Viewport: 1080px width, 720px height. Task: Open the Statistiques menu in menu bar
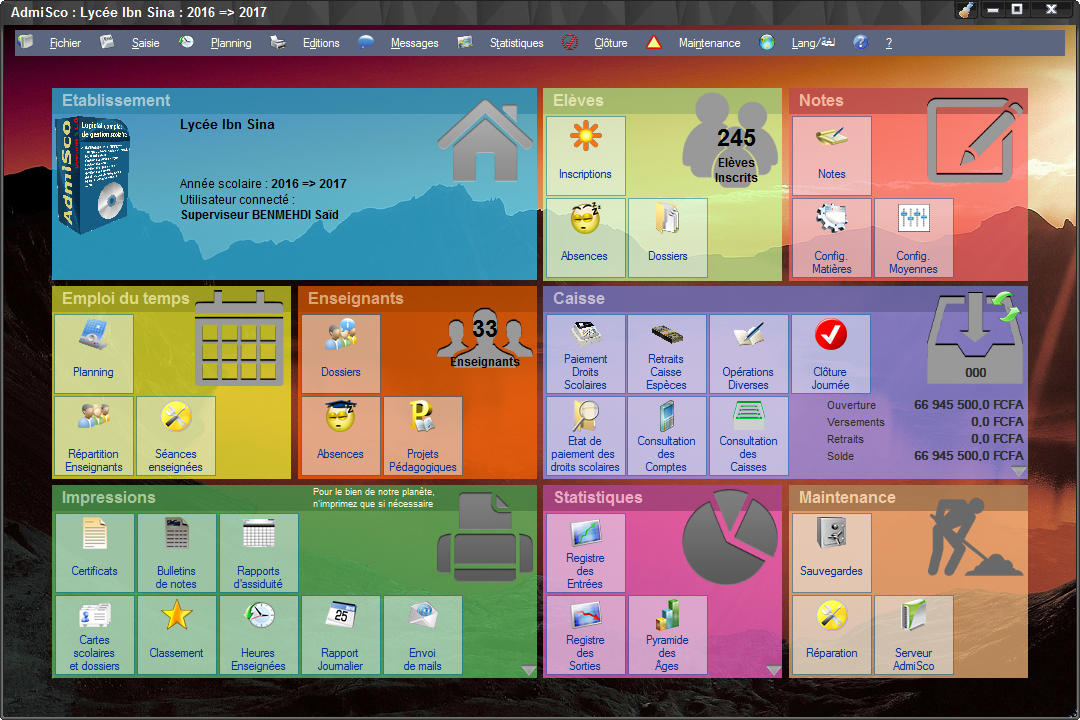coord(516,43)
